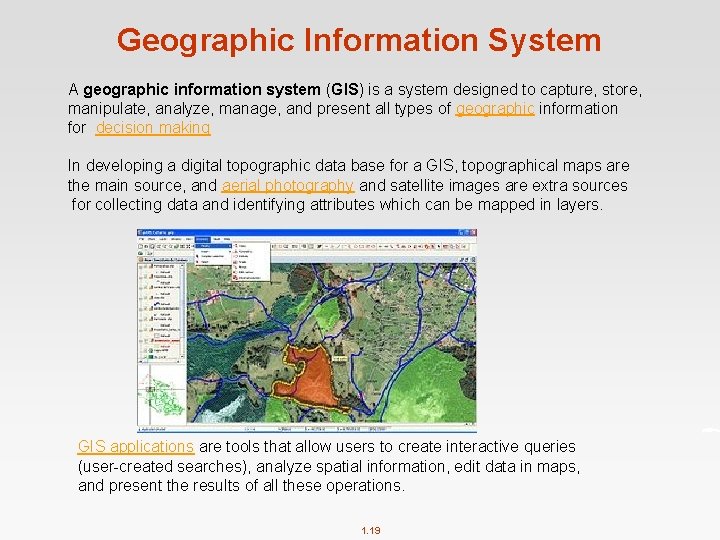The height and width of the screenshot is (540, 720).
Task: Select the "Geographic Information System" slide title
Action: 359,40
